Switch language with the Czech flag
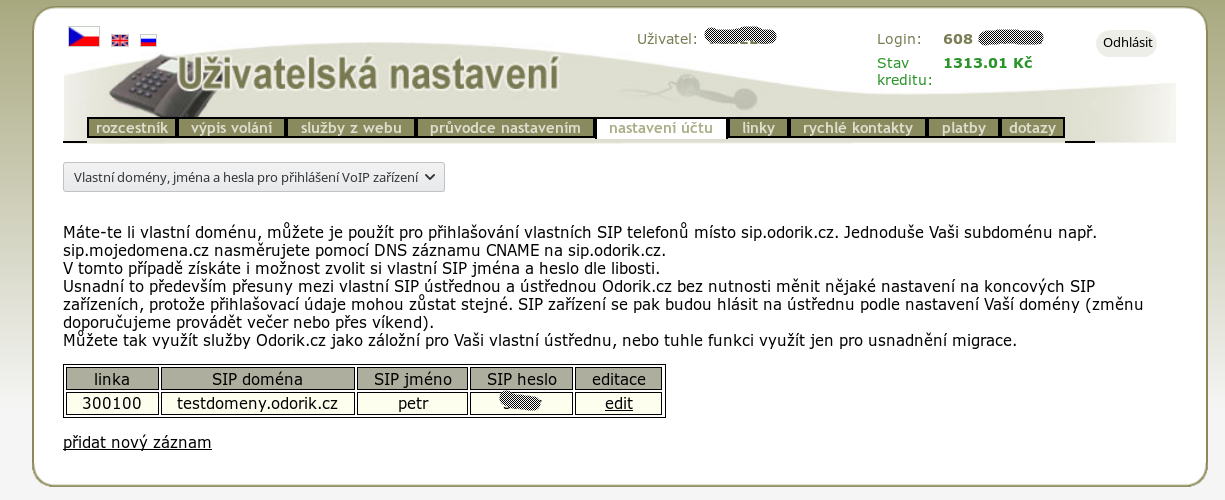 point(84,37)
